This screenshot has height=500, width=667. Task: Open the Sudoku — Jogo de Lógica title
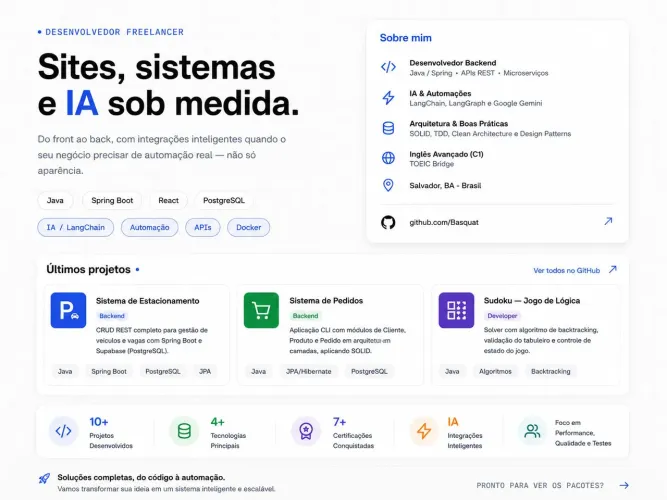click(x=532, y=300)
